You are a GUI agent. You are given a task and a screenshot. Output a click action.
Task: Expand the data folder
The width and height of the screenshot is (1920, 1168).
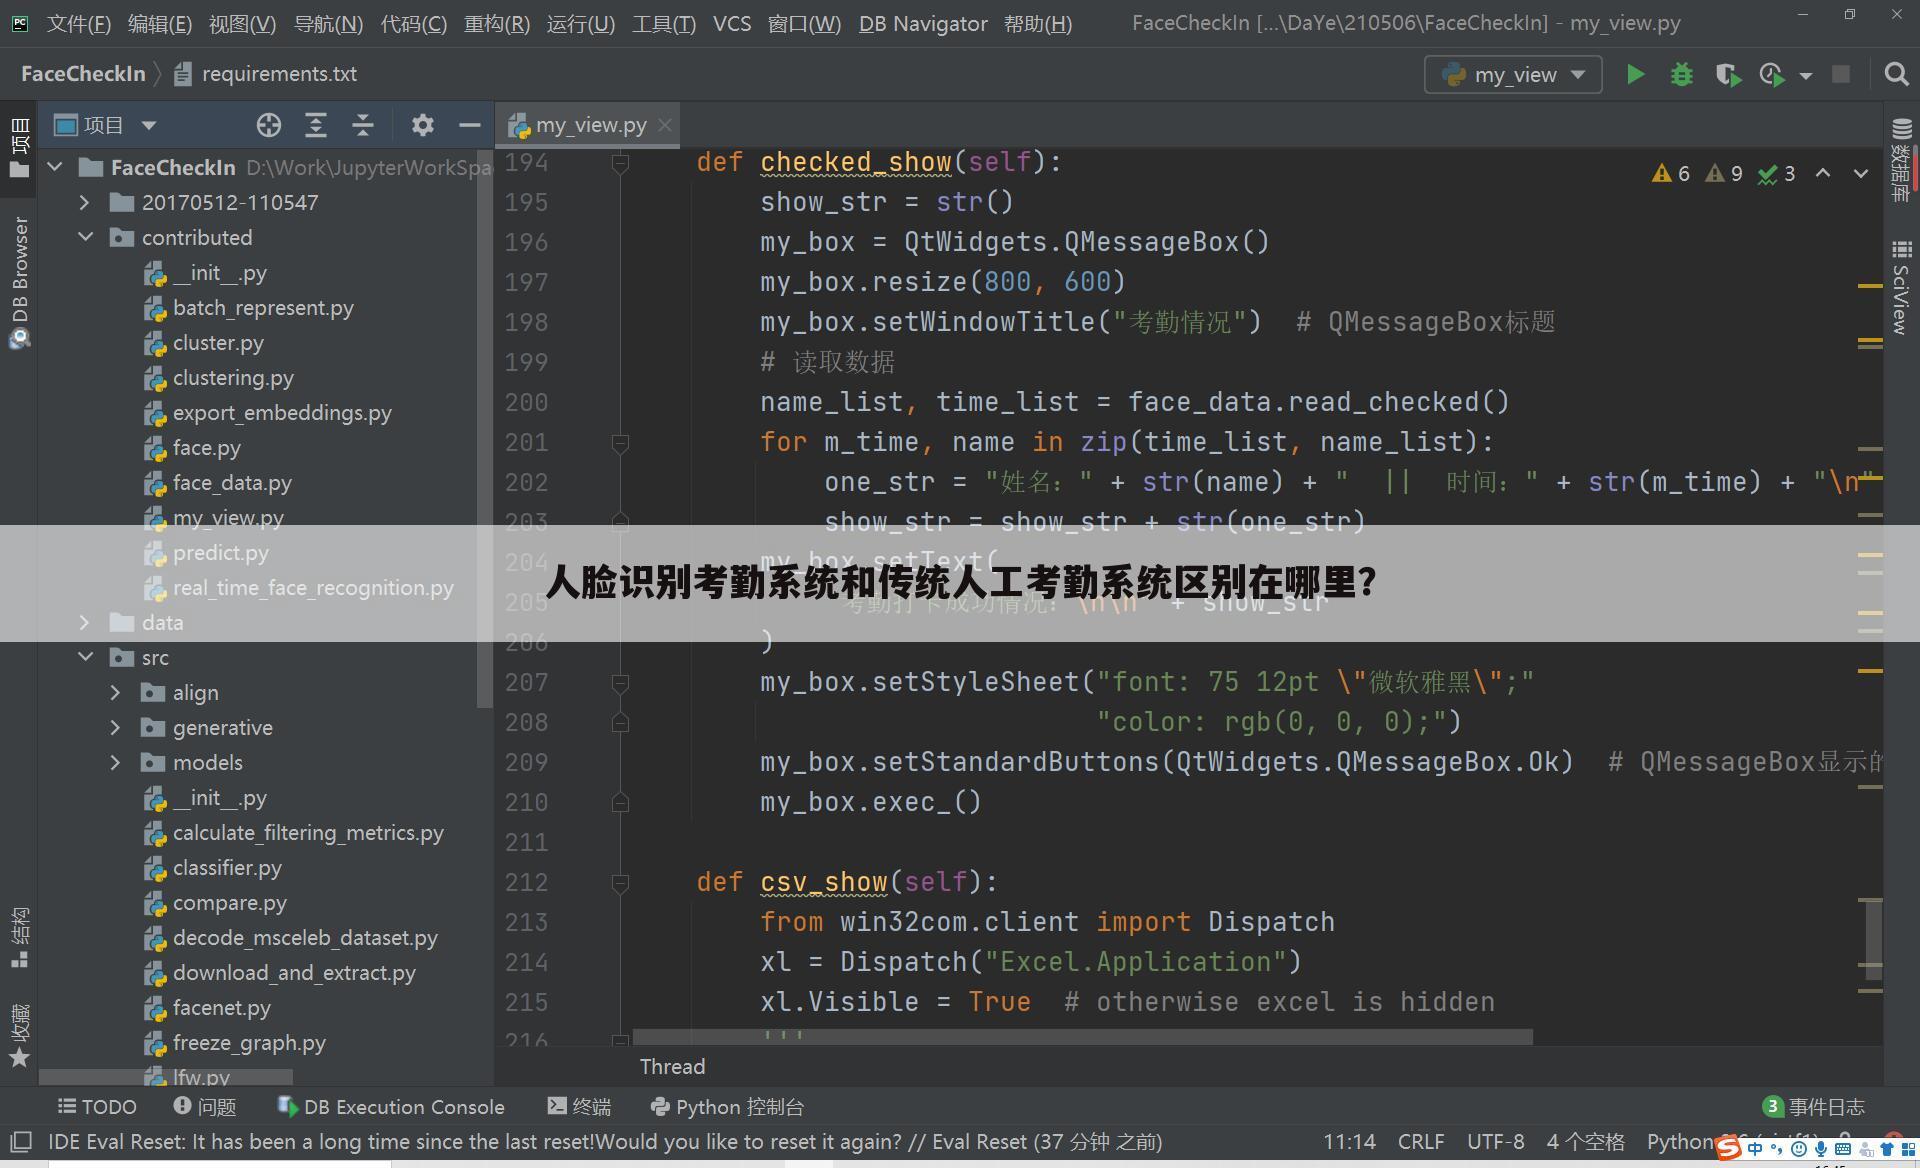pyautogui.click(x=85, y=622)
